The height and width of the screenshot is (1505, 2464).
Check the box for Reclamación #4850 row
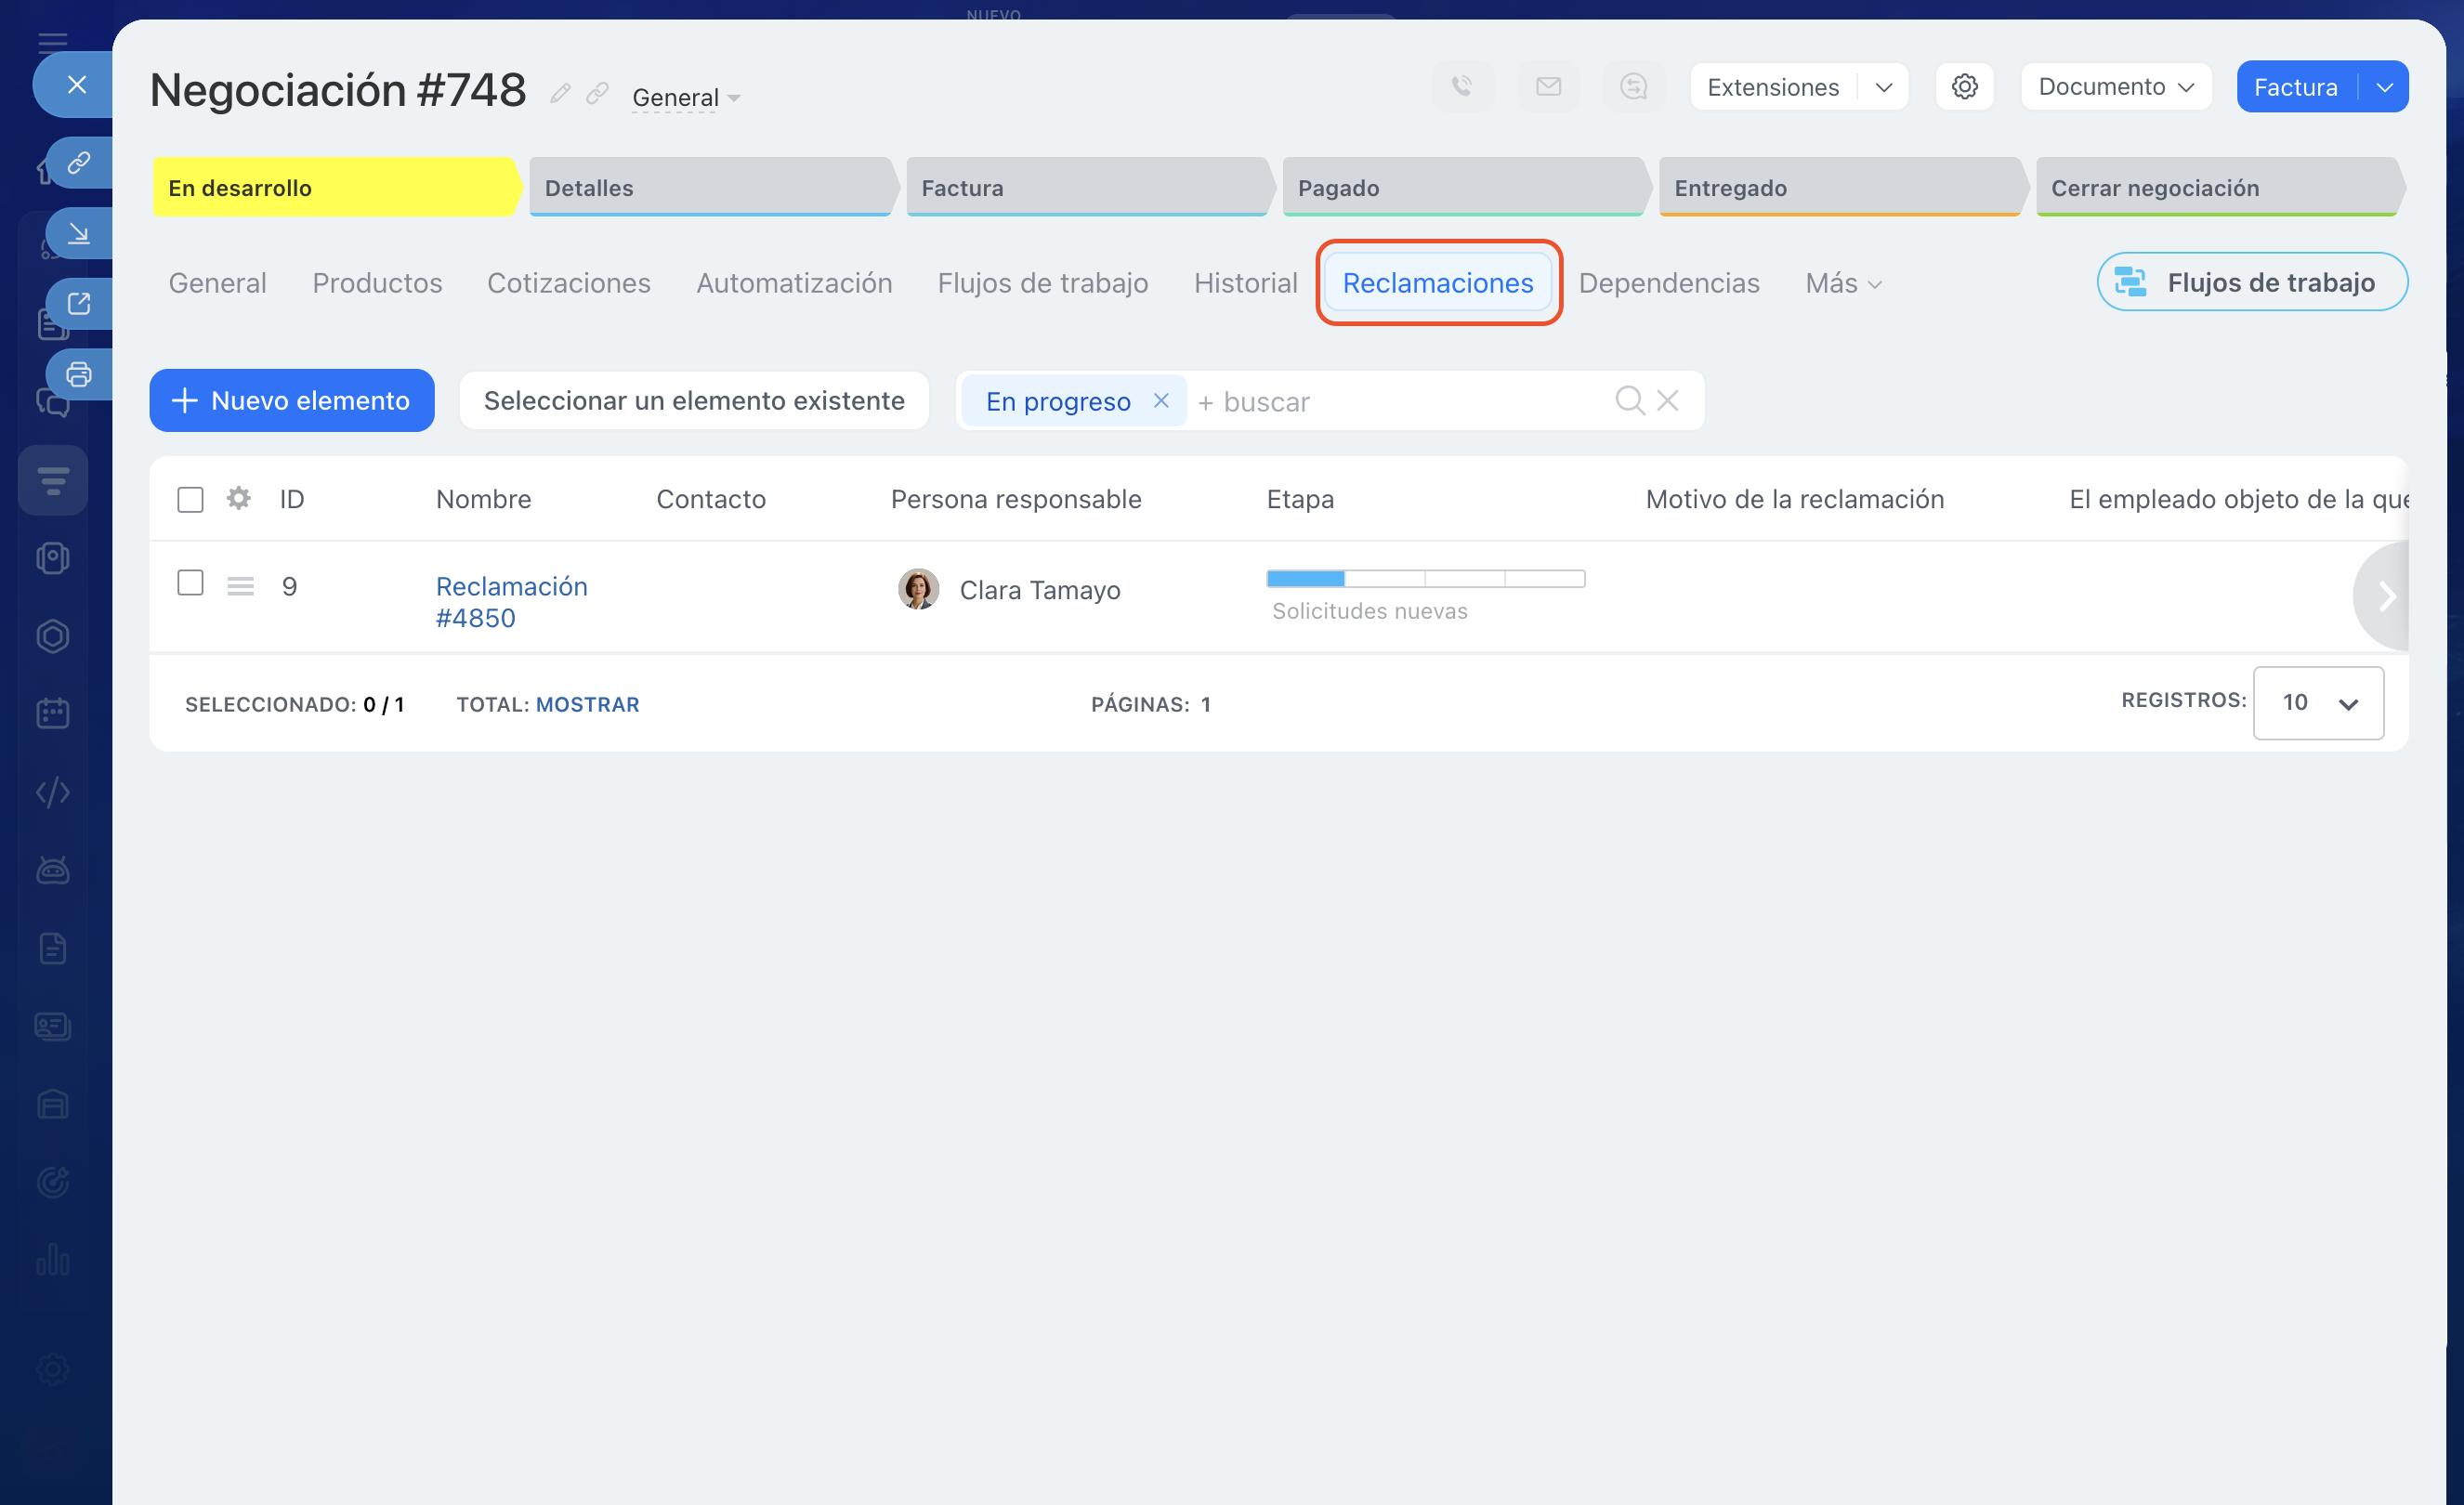pos(190,583)
